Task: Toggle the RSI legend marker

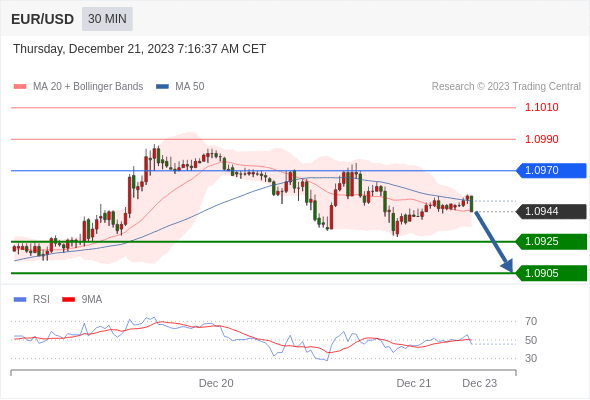Action: tap(20, 300)
